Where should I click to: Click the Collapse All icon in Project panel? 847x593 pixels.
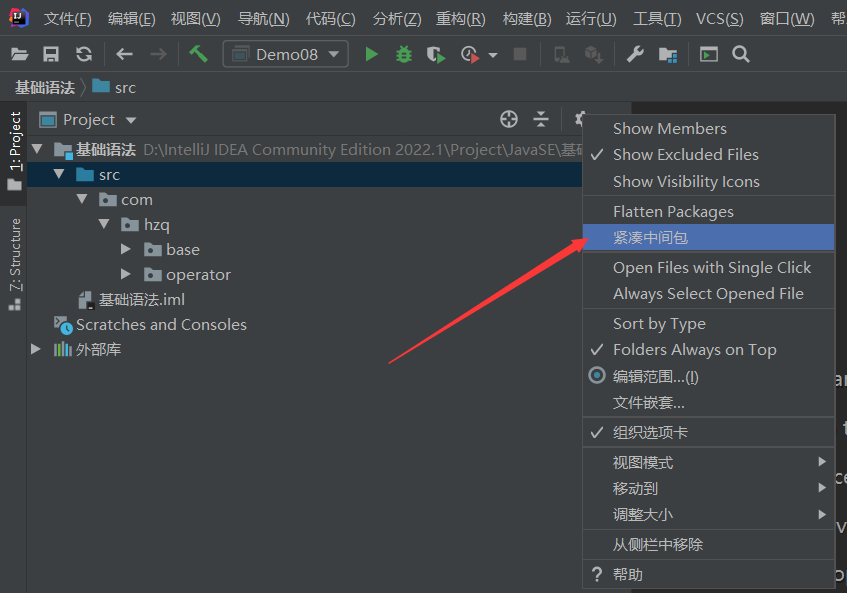point(541,119)
